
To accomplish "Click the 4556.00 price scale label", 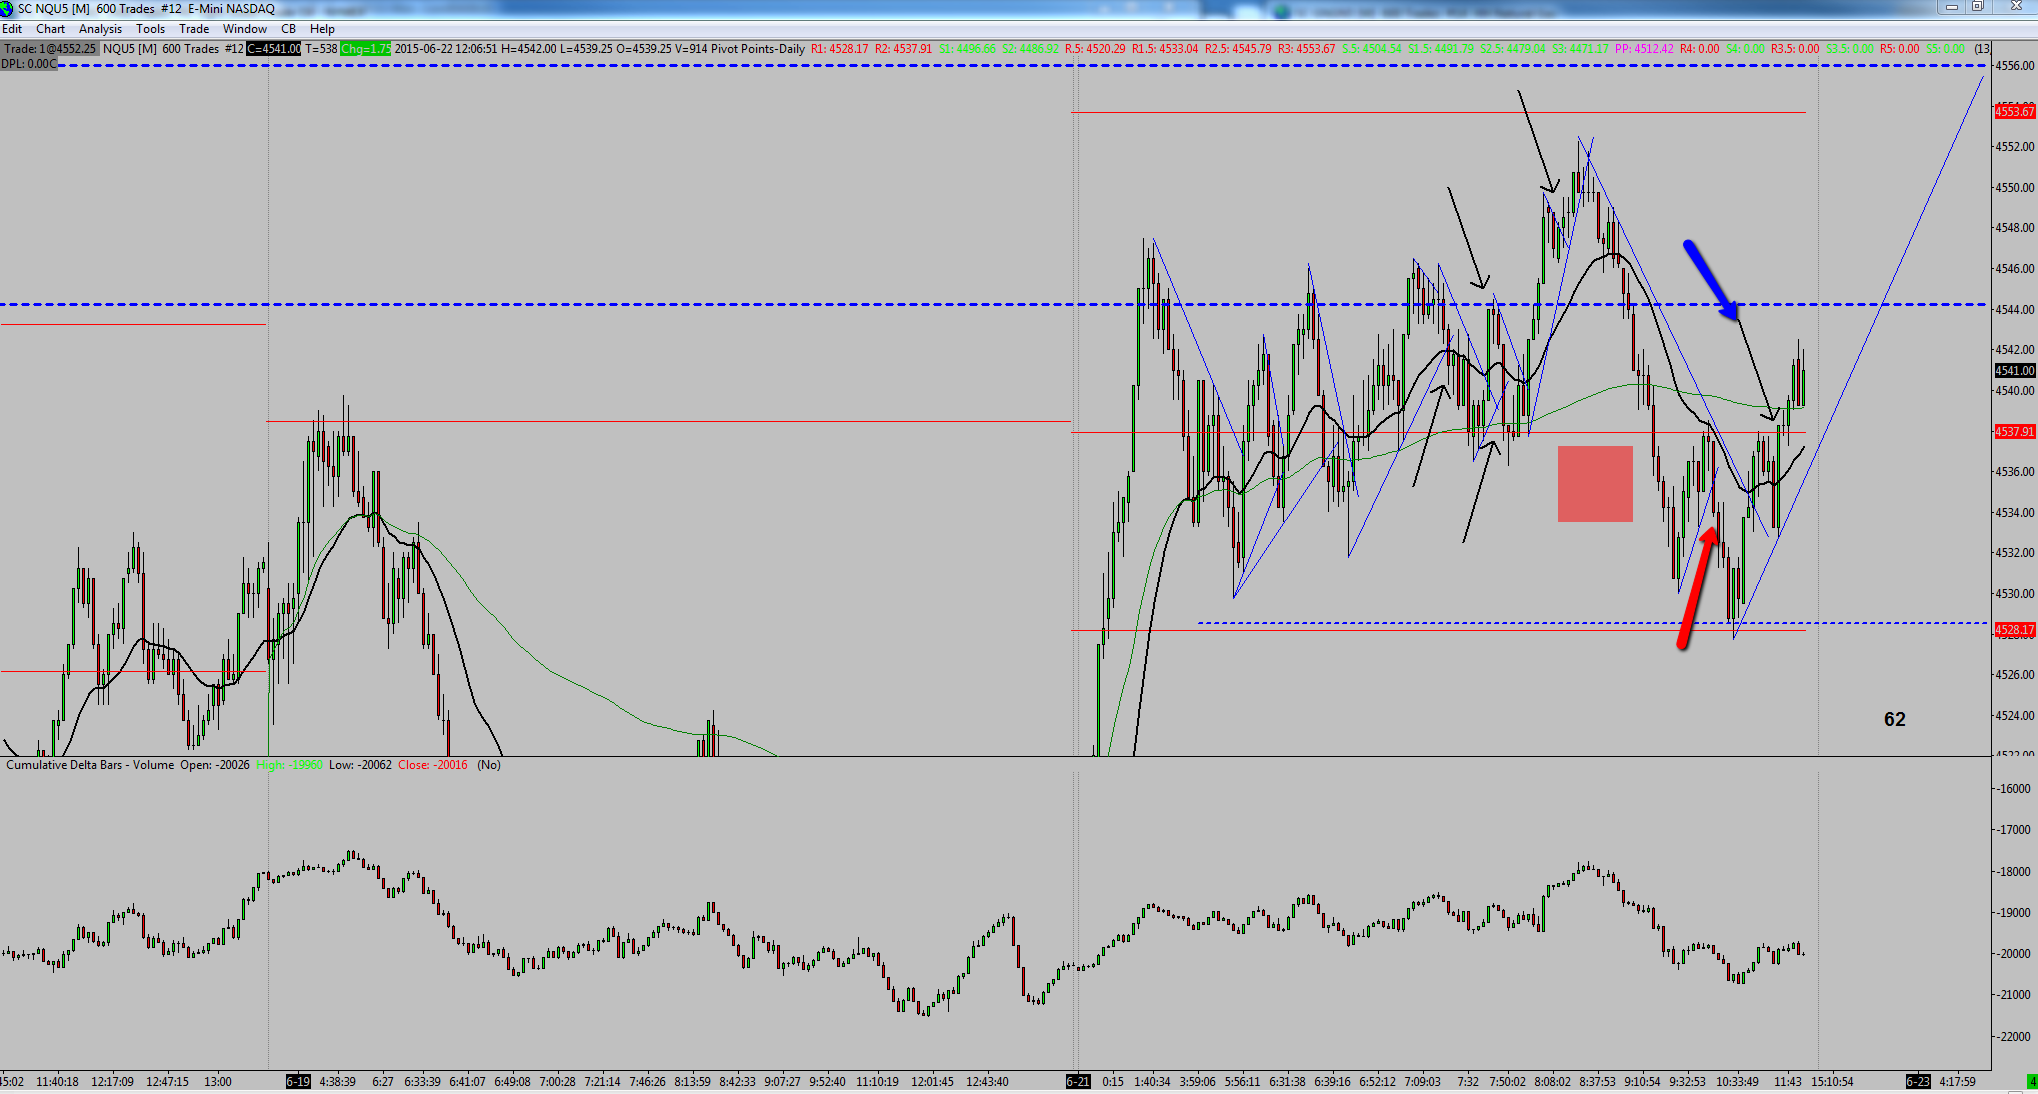I will point(2015,66).
